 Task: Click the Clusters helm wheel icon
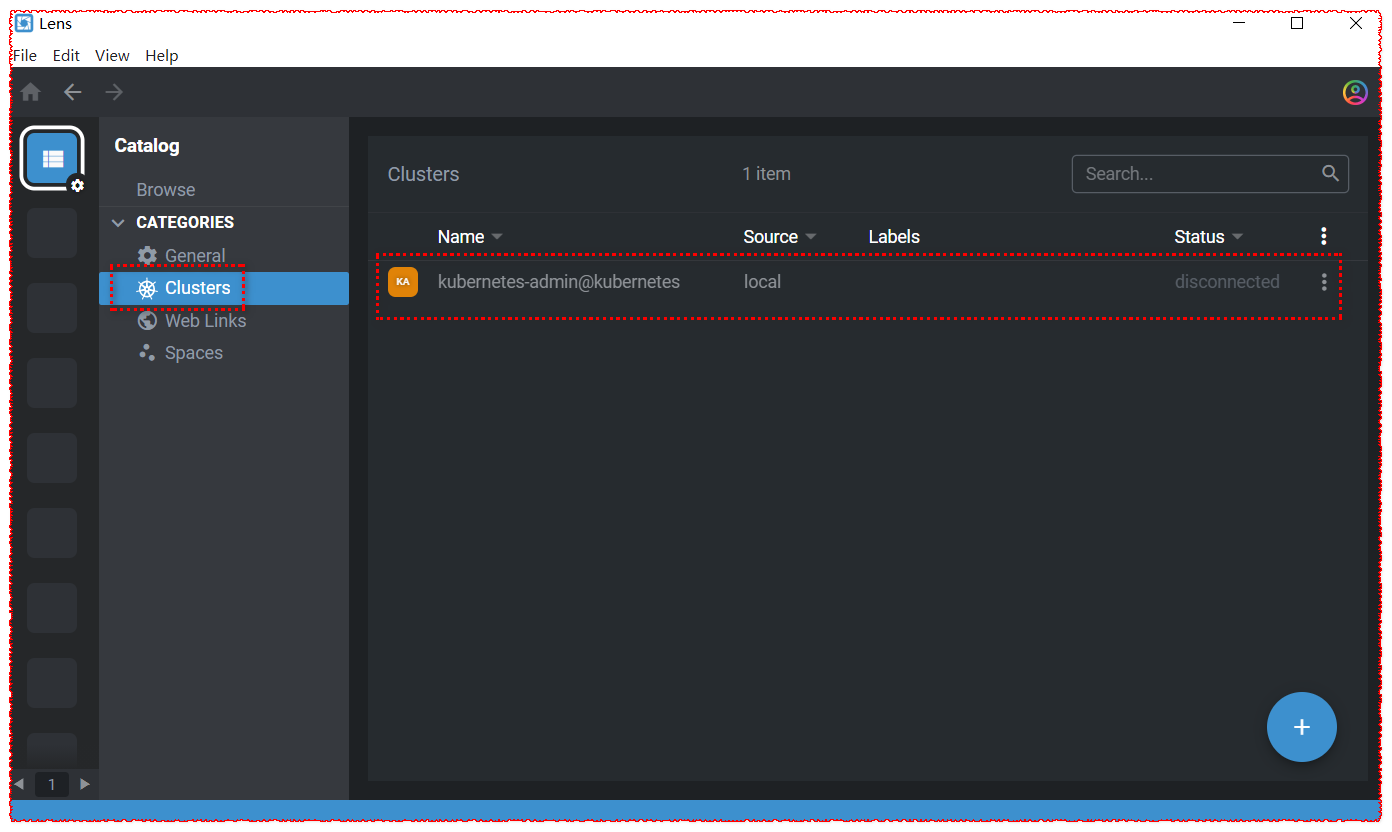pos(148,288)
